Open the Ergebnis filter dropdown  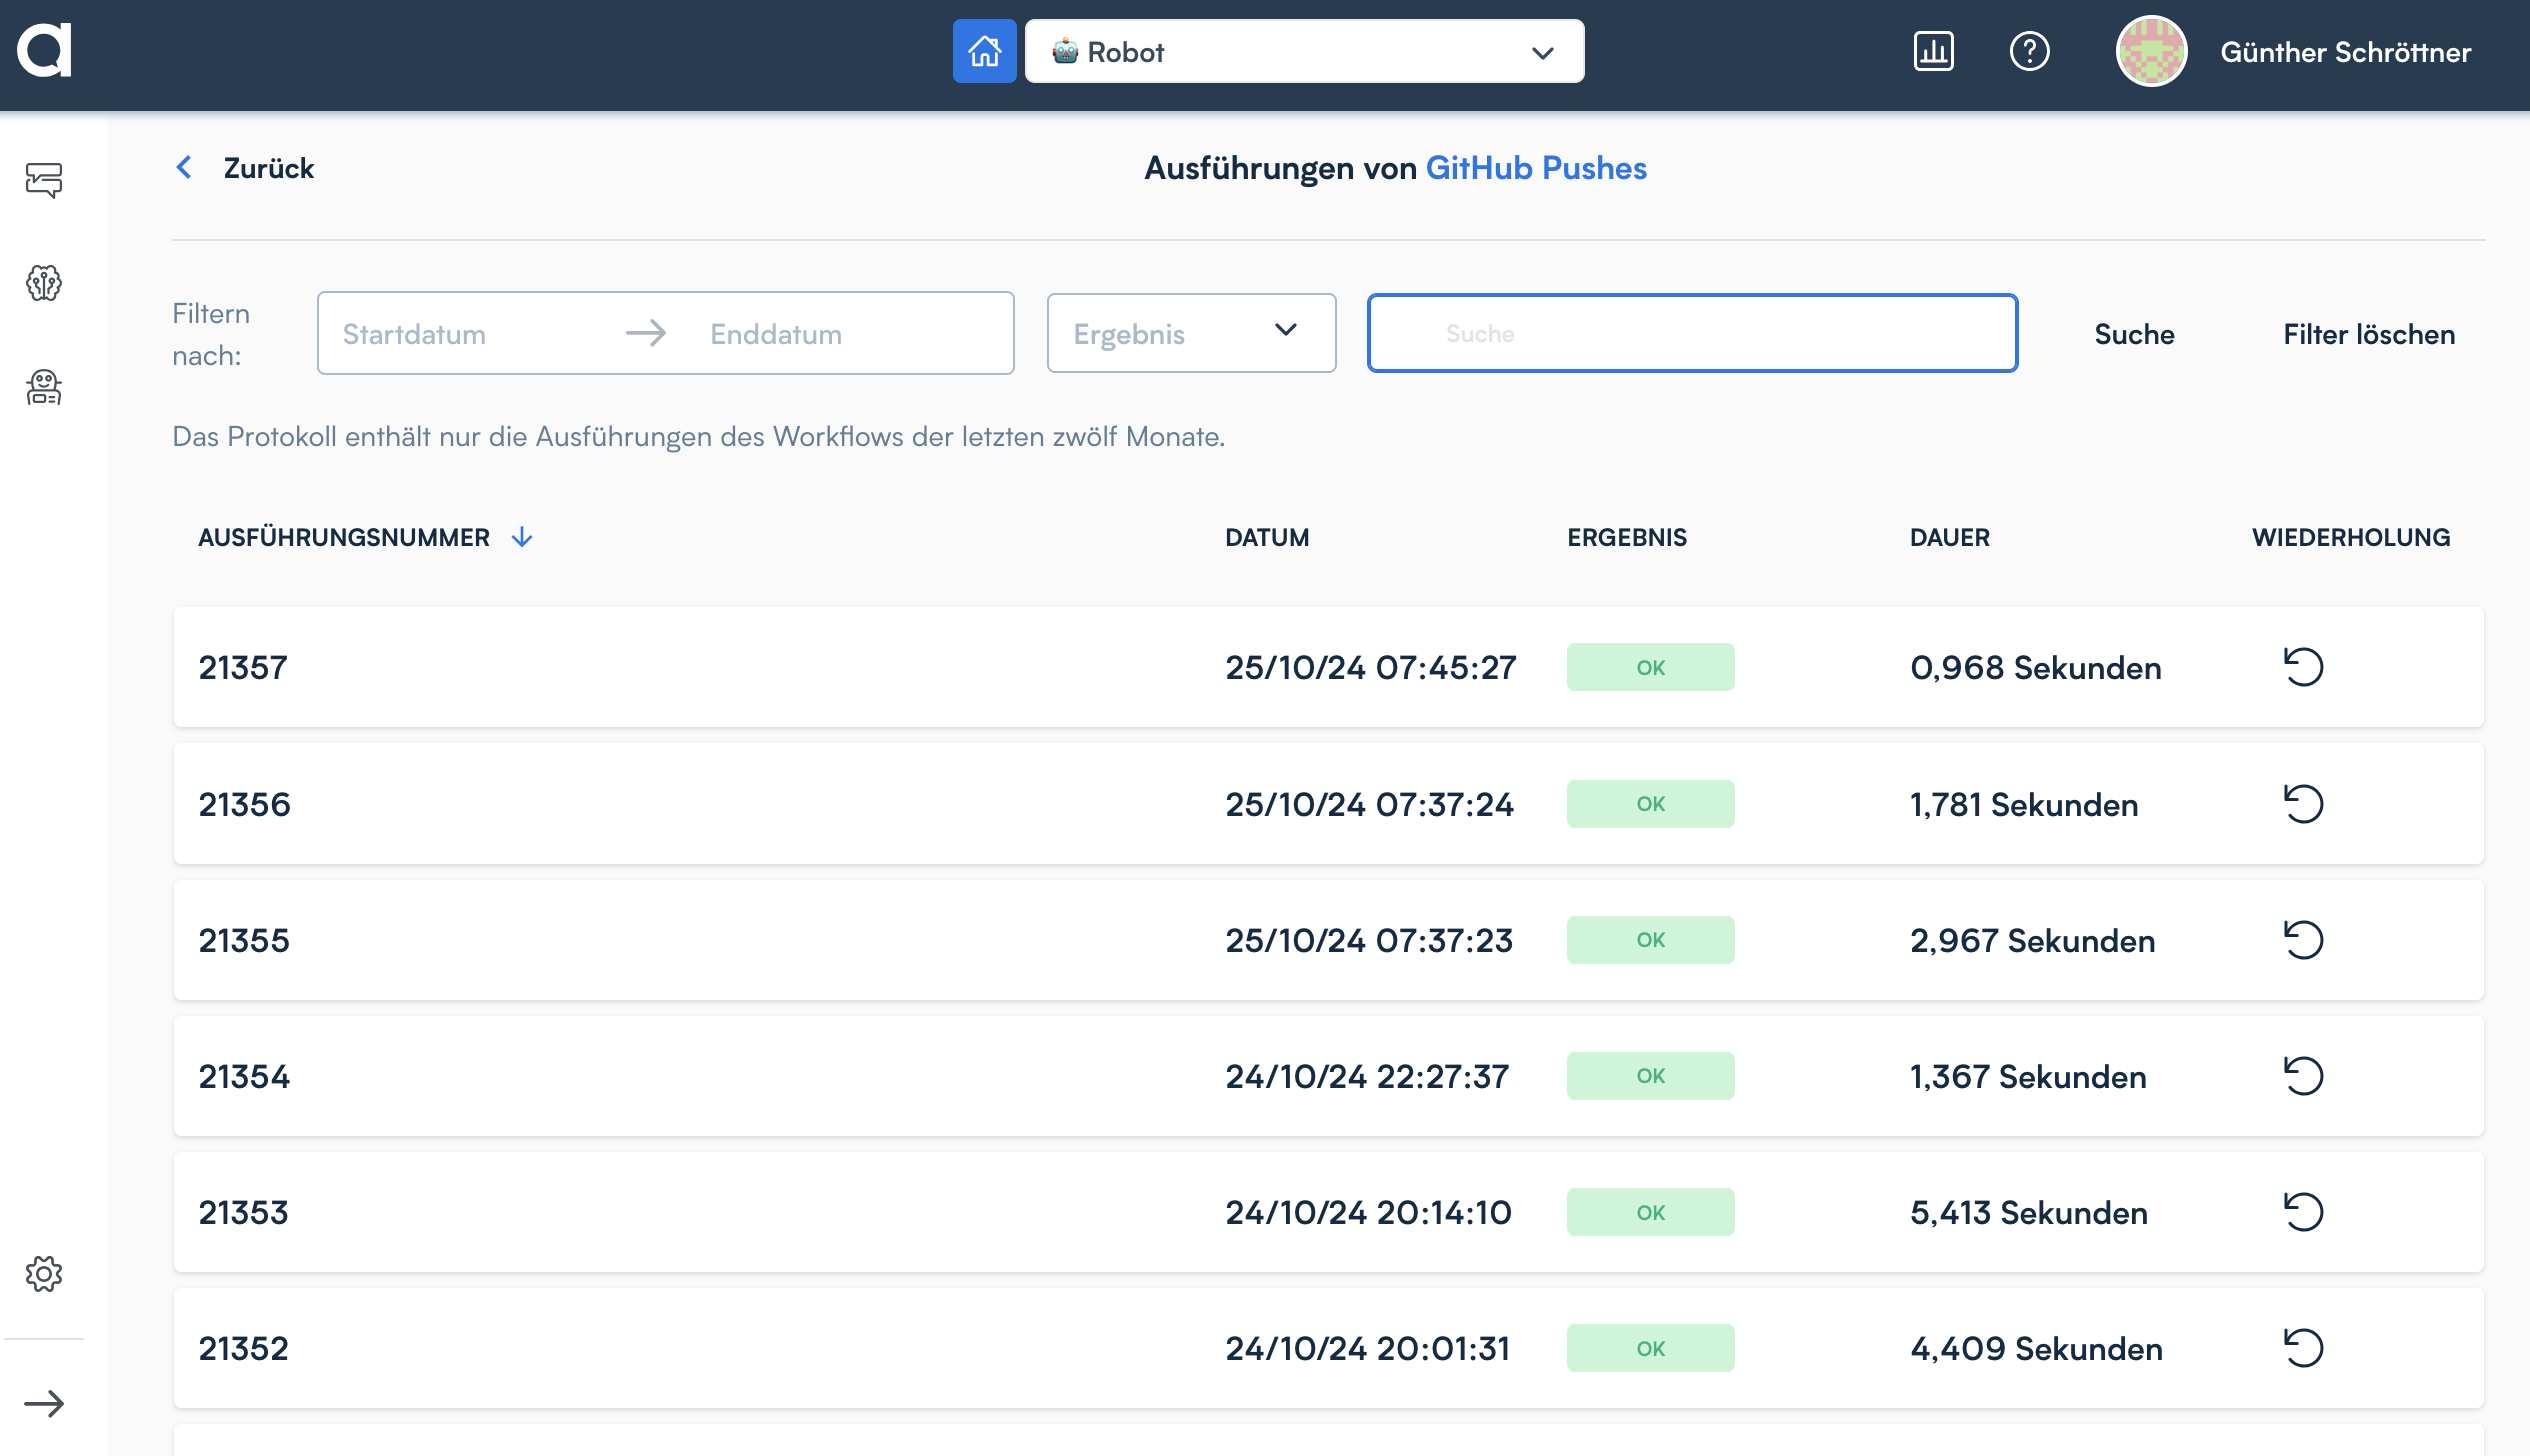(1190, 333)
